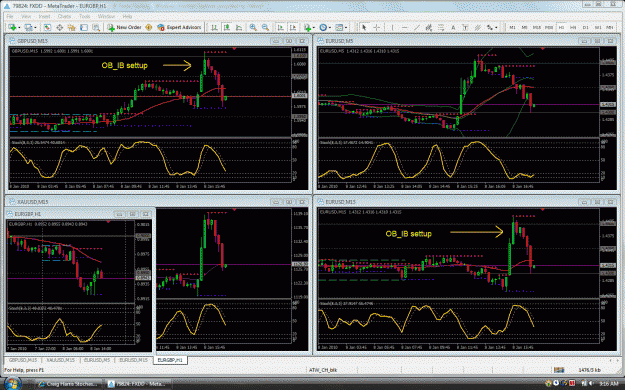Switch timeframe to MN monthly
625x390 pixels.
pyautogui.click(x=610, y=28)
